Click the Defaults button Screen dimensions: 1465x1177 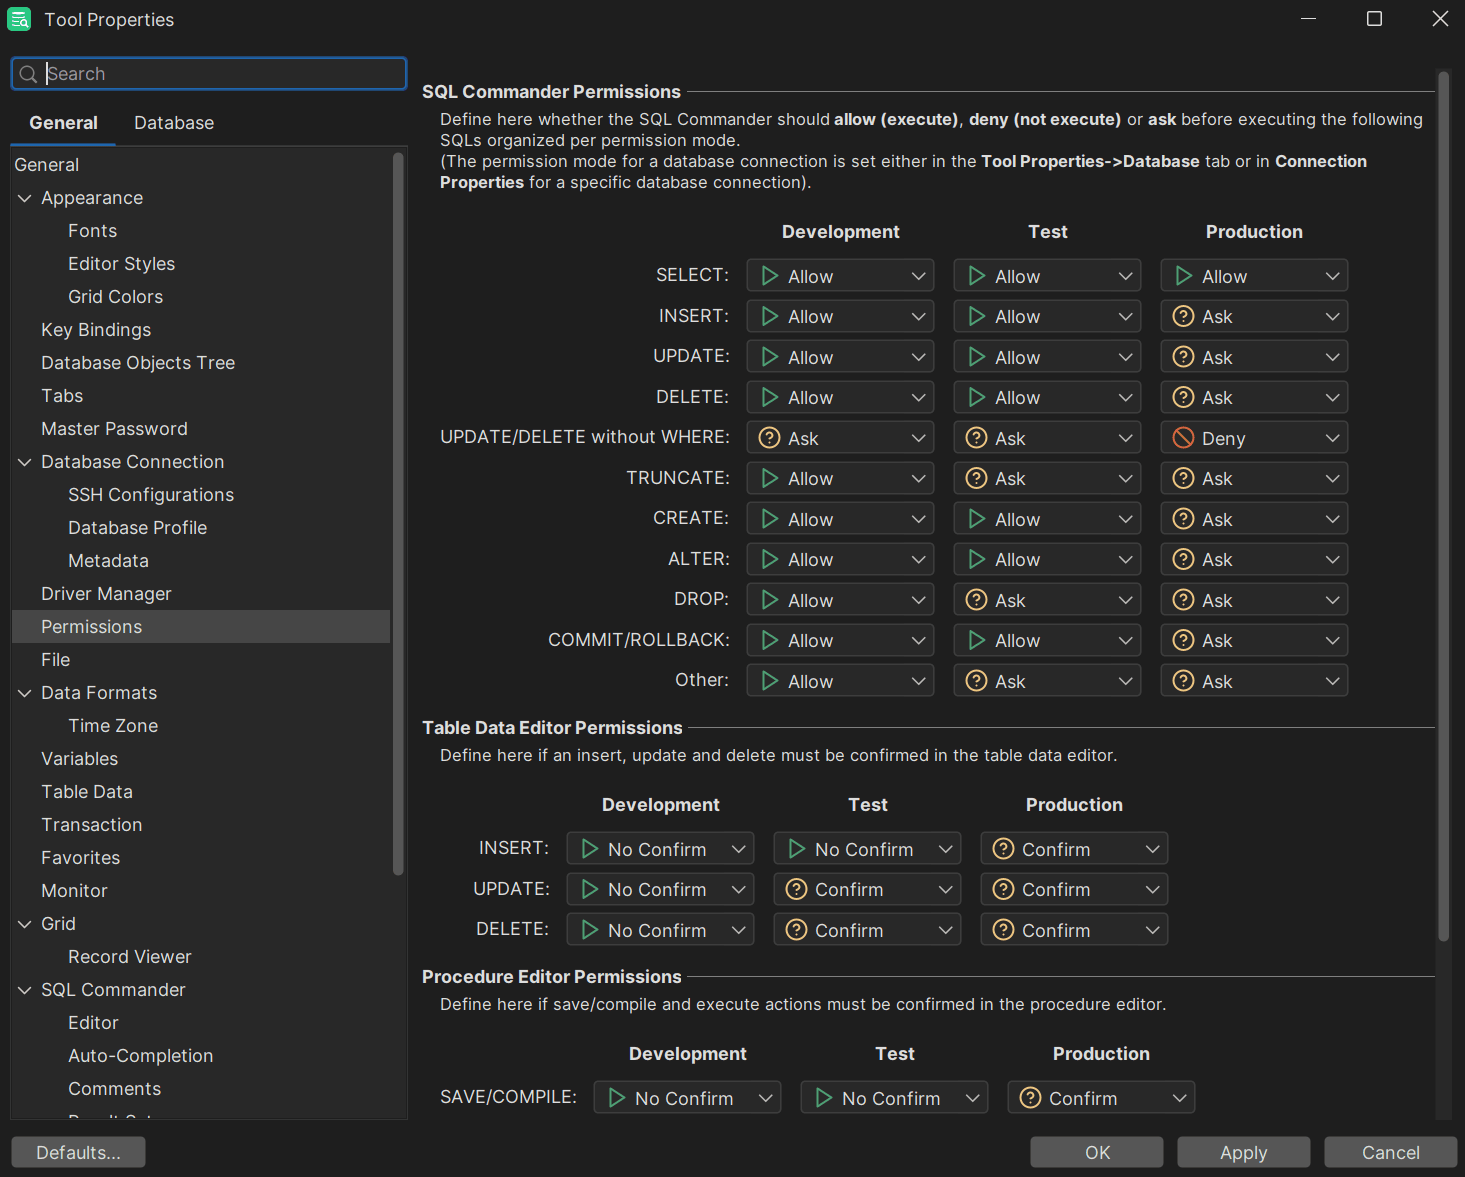pyautogui.click(x=77, y=1152)
